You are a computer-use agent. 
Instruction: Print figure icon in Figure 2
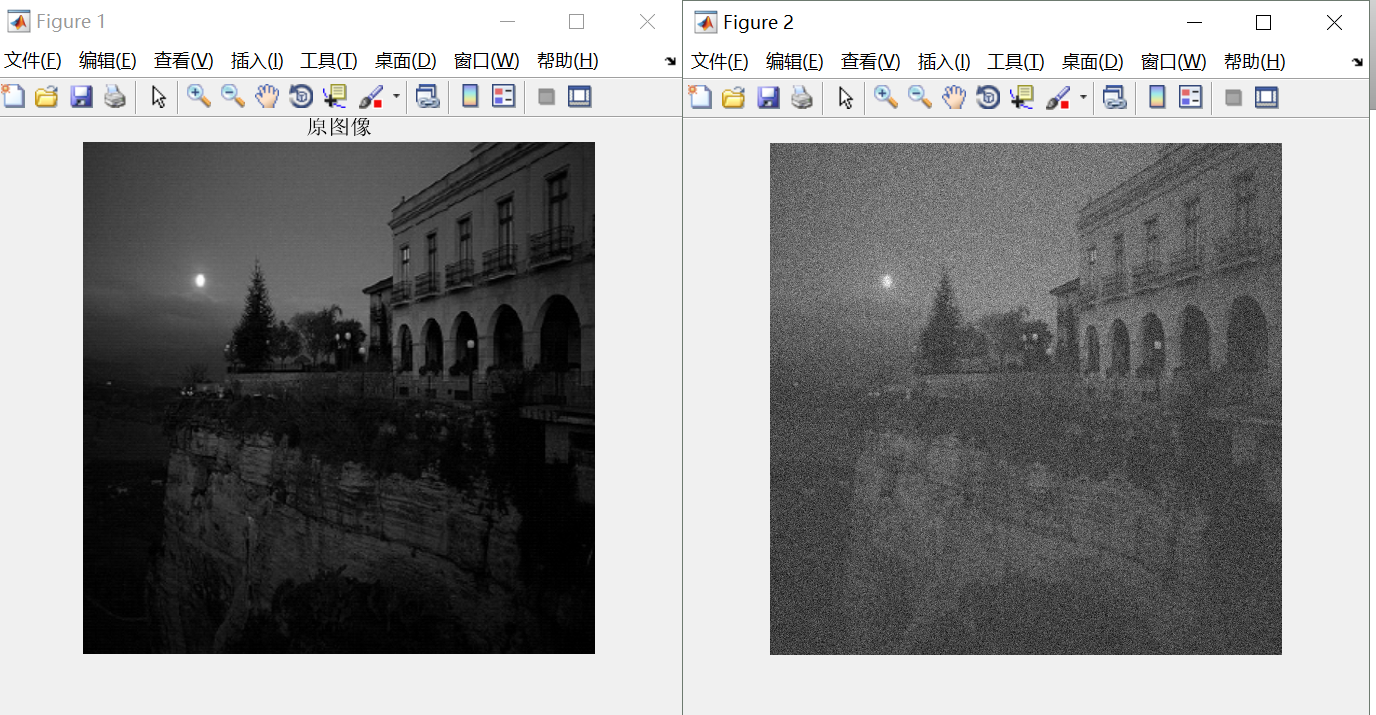pos(802,98)
